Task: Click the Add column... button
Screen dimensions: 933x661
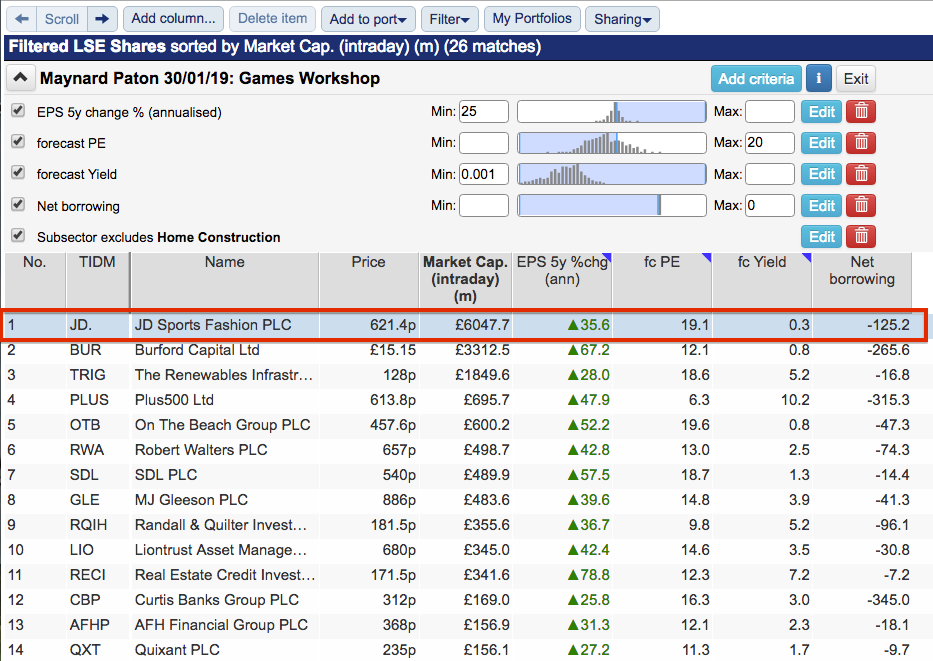Action: click(173, 19)
